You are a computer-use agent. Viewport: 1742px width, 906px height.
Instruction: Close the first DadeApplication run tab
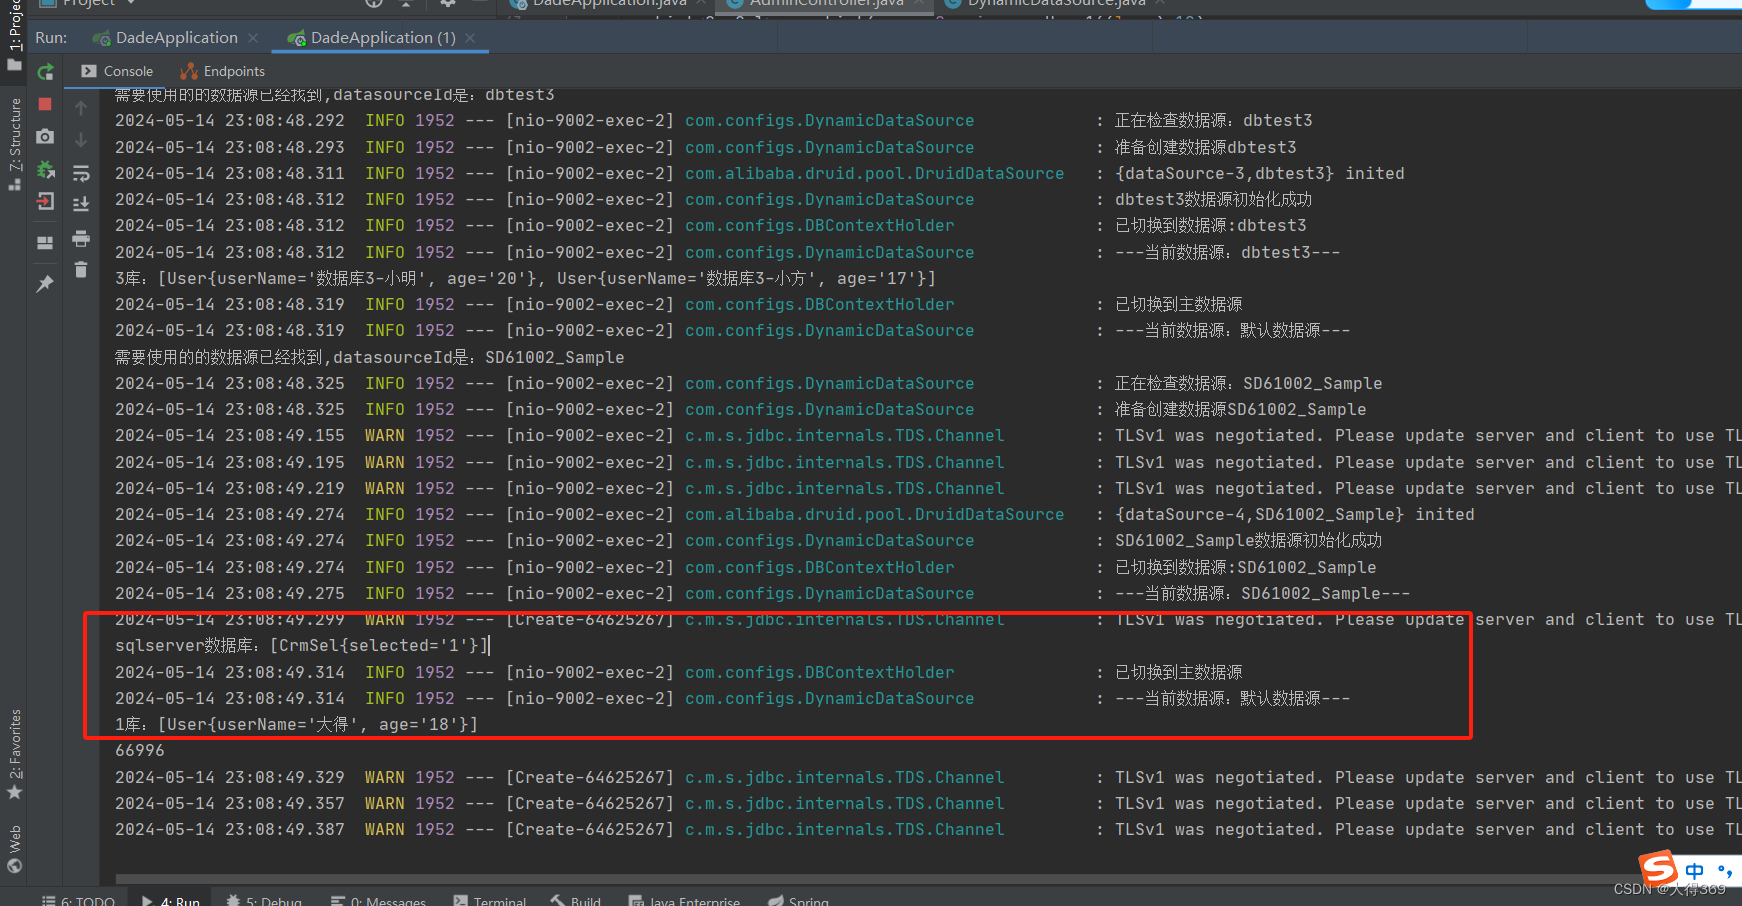click(253, 38)
